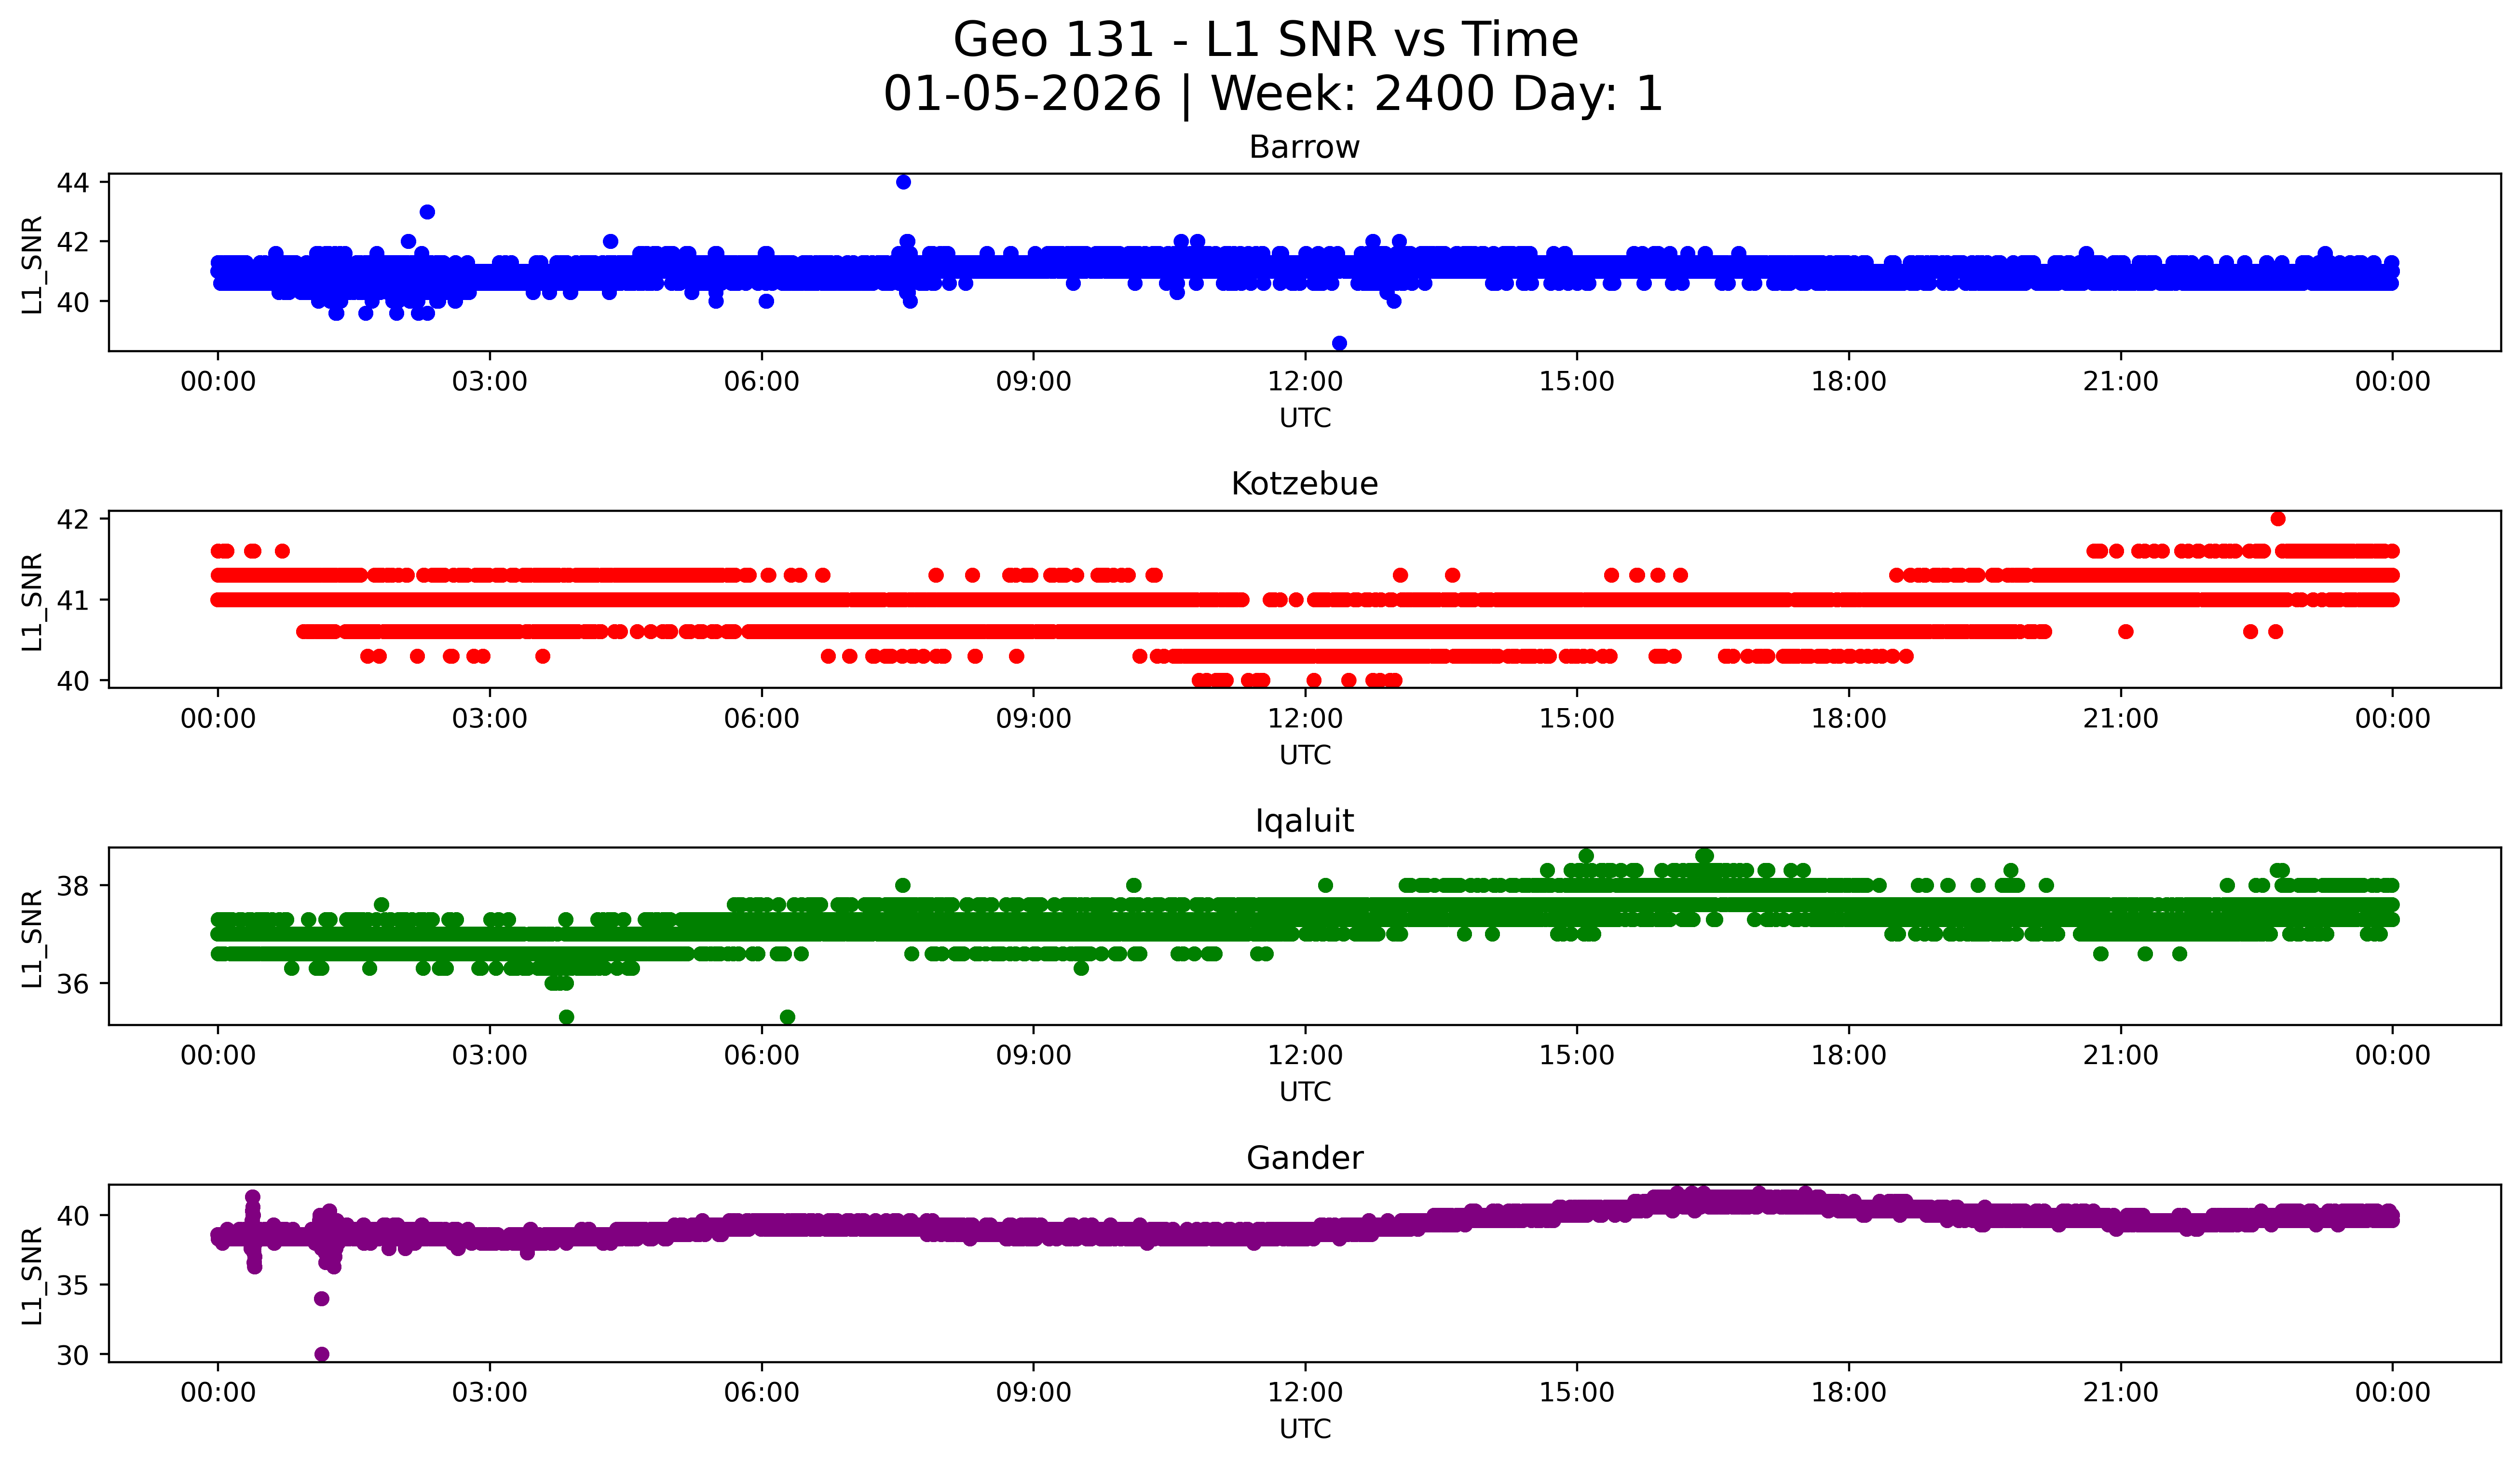This screenshot has height=1463, width=2520.
Task: Click the green low outlier near 06:00
Action: [x=787, y=1017]
